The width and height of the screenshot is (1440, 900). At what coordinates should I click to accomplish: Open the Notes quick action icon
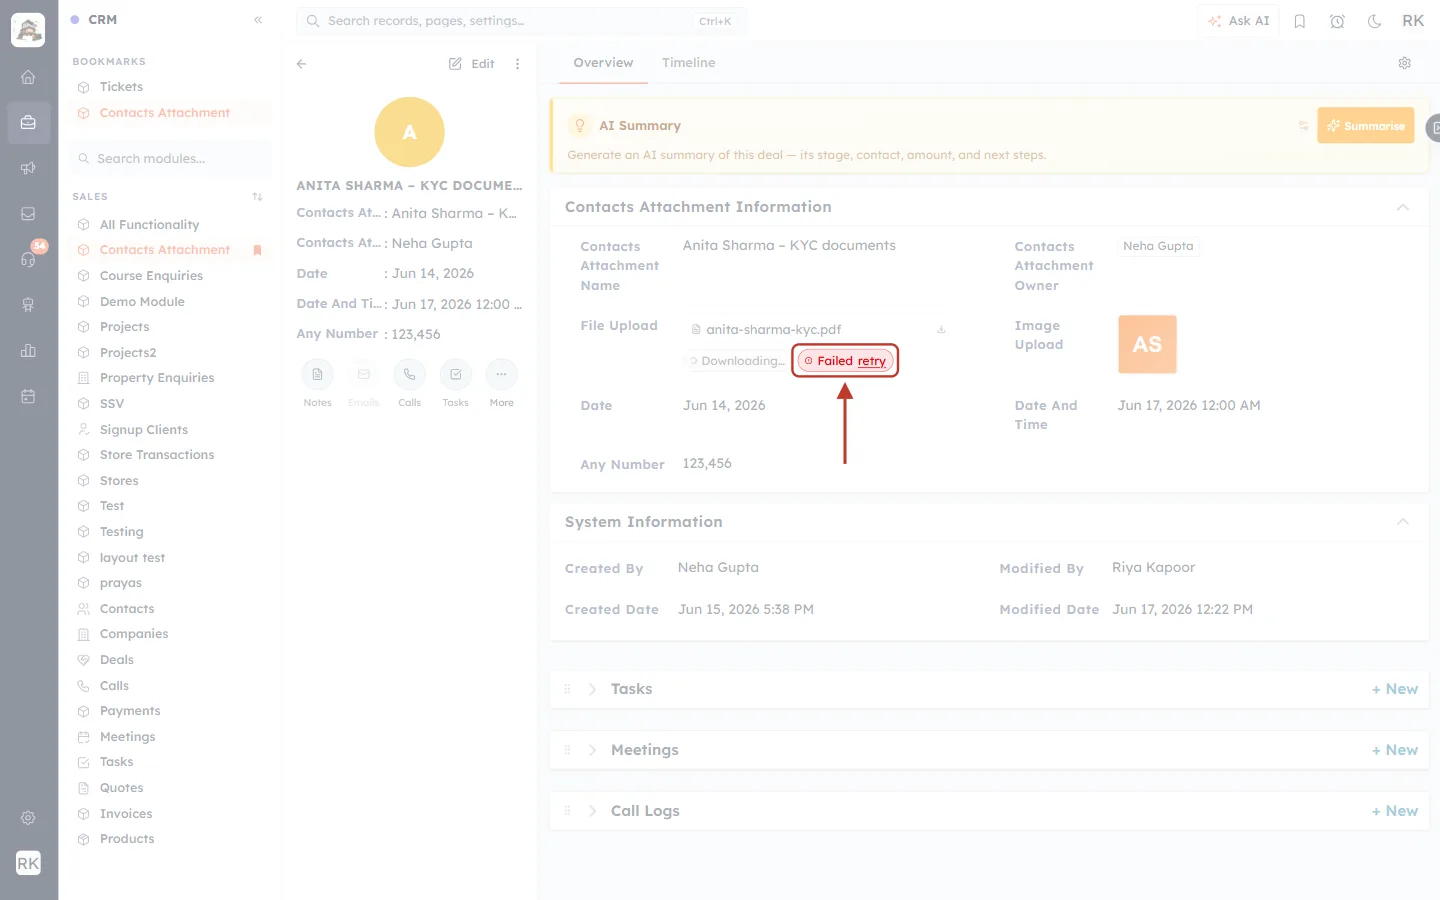[317, 374]
